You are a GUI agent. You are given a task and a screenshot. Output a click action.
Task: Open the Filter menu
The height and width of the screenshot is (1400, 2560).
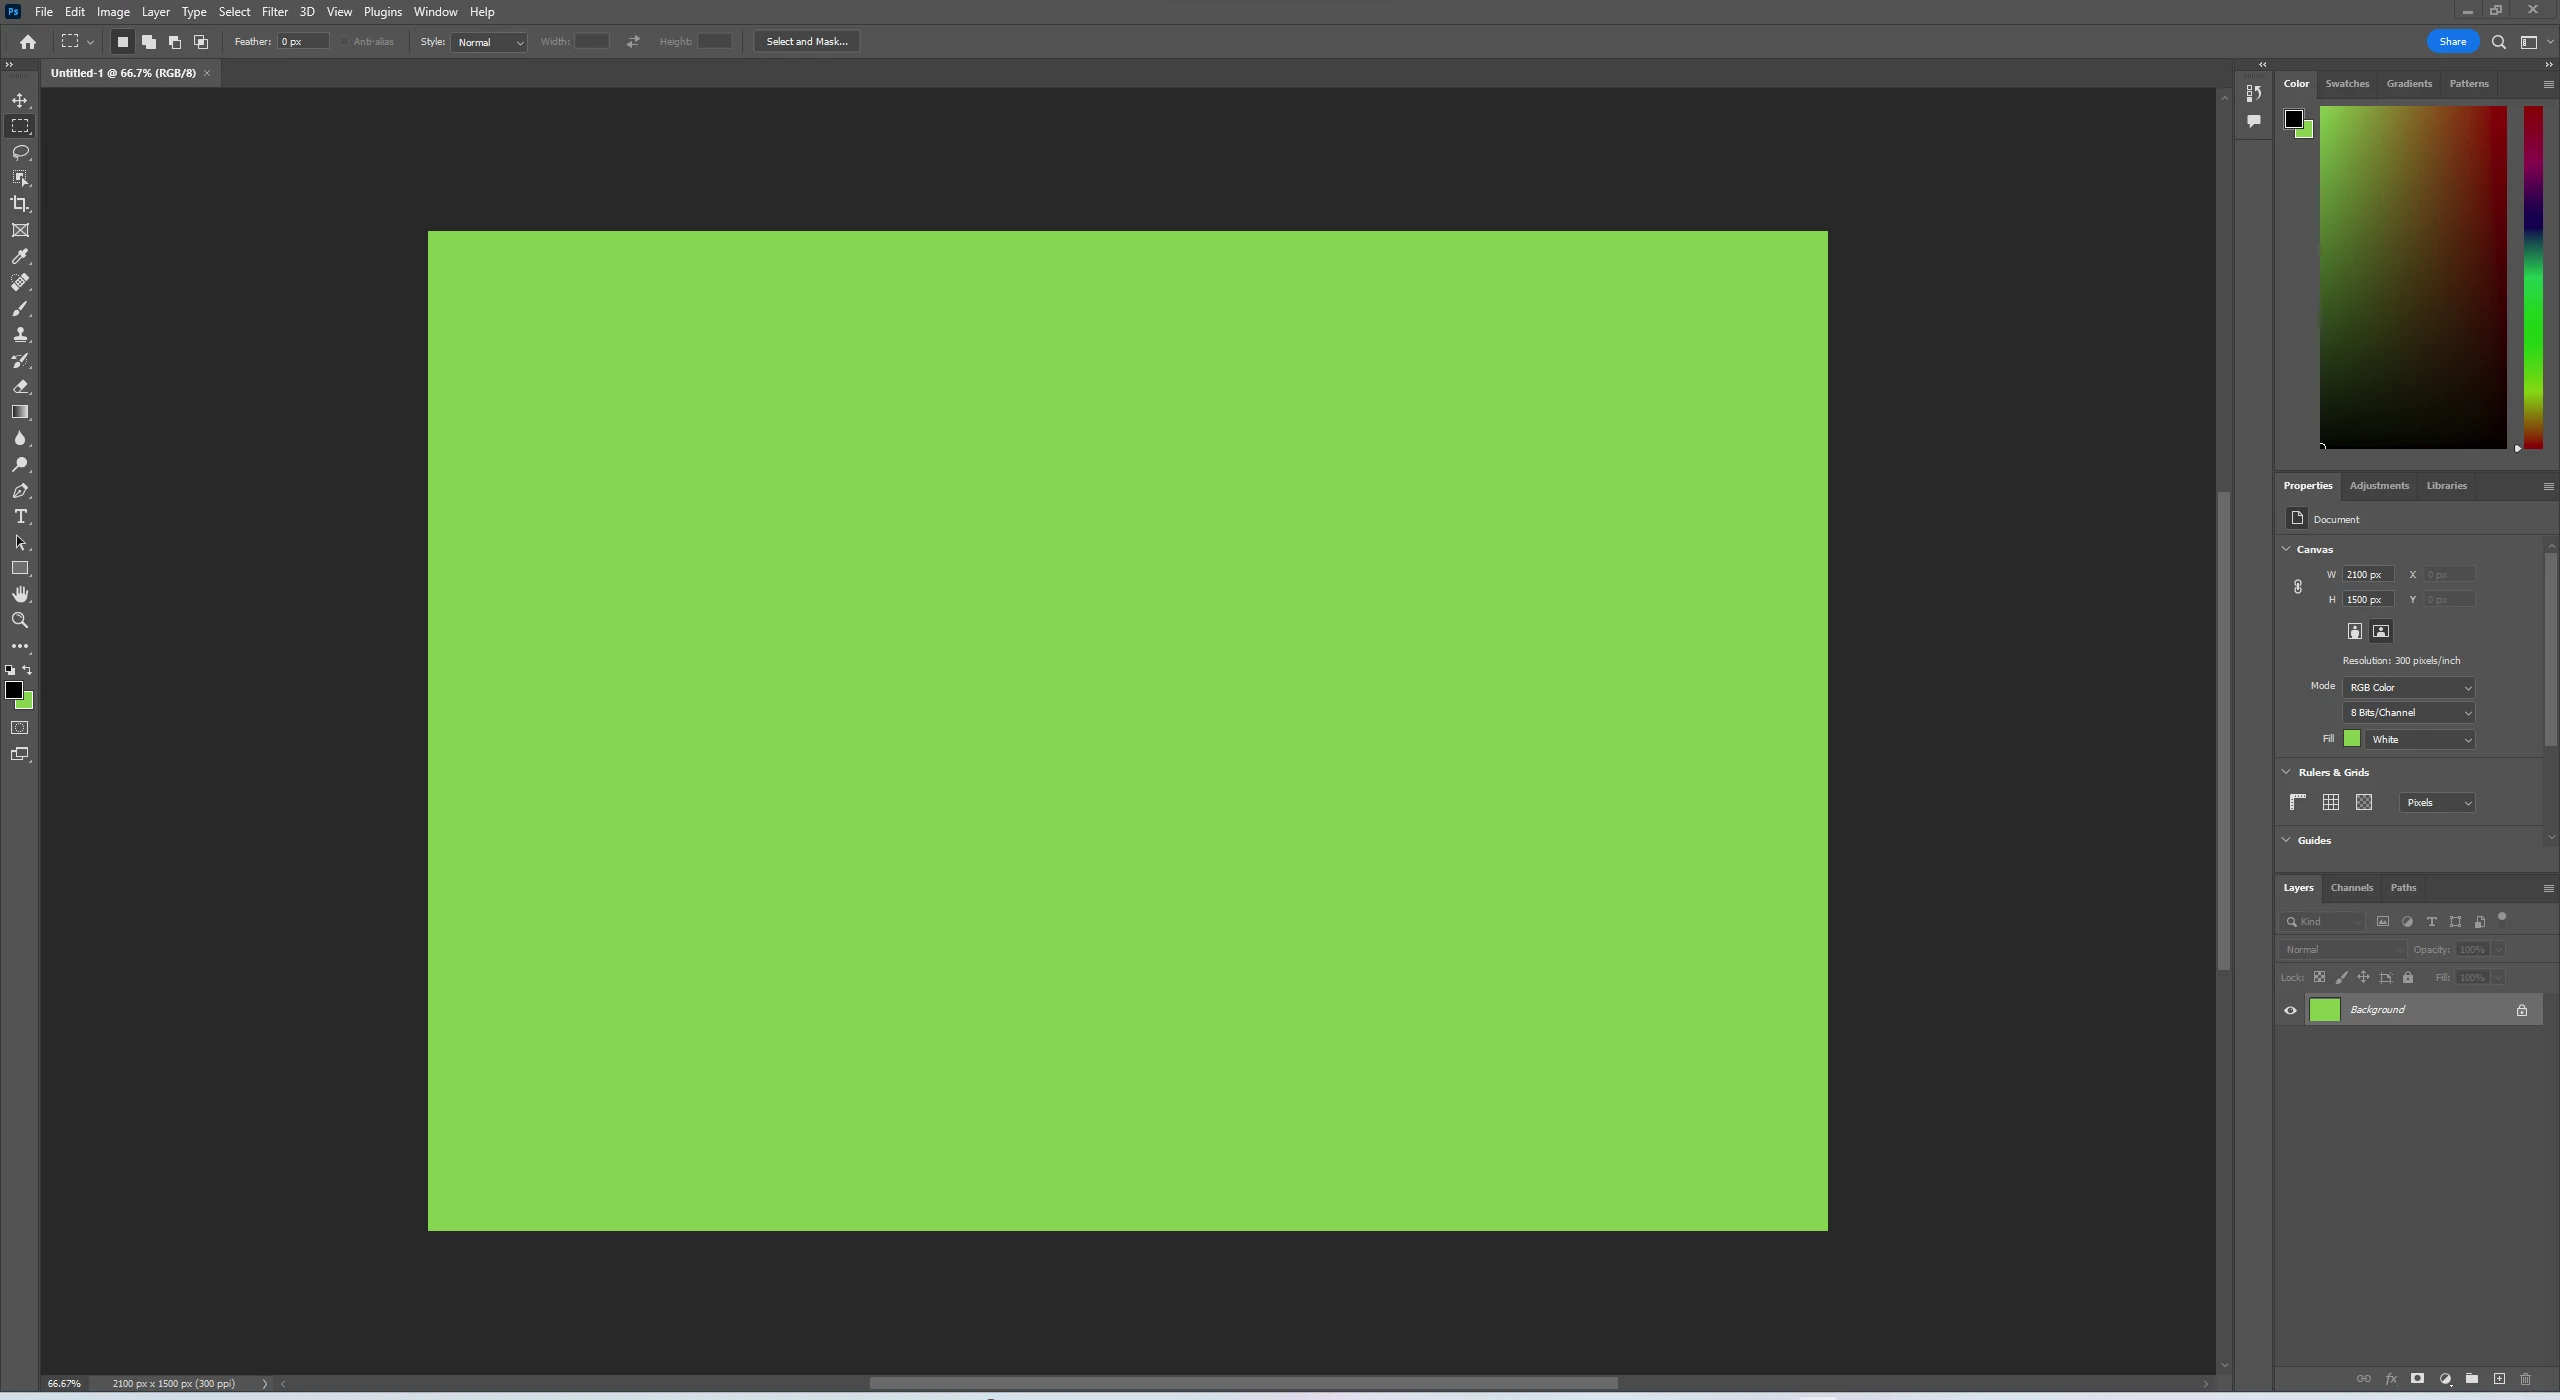tap(274, 12)
